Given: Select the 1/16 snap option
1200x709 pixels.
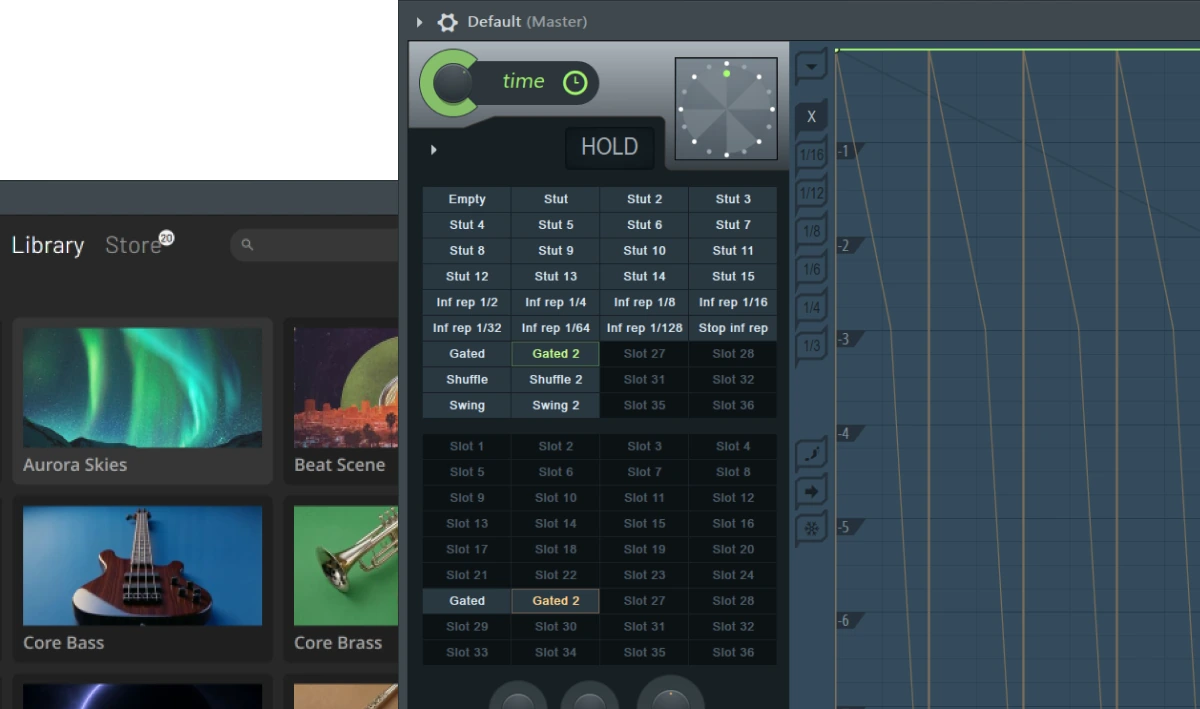Looking at the screenshot, I should pyautogui.click(x=811, y=154).
